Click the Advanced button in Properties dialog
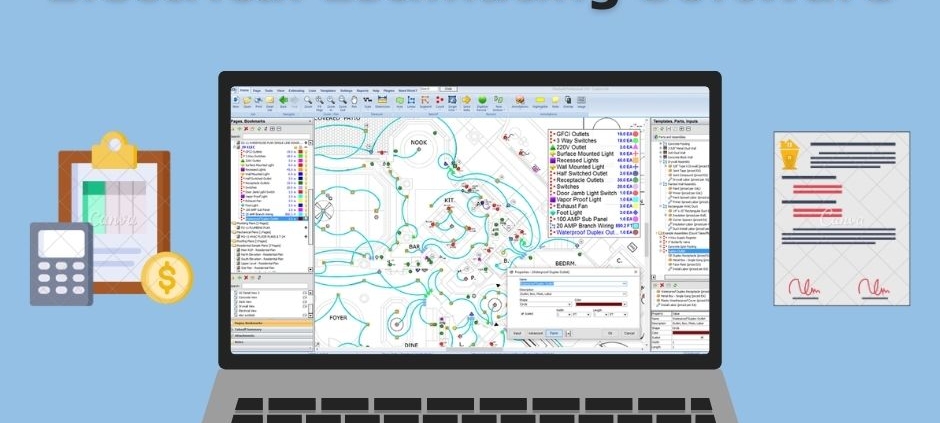This screenshot has height=423, width=940. click(535, 333)
